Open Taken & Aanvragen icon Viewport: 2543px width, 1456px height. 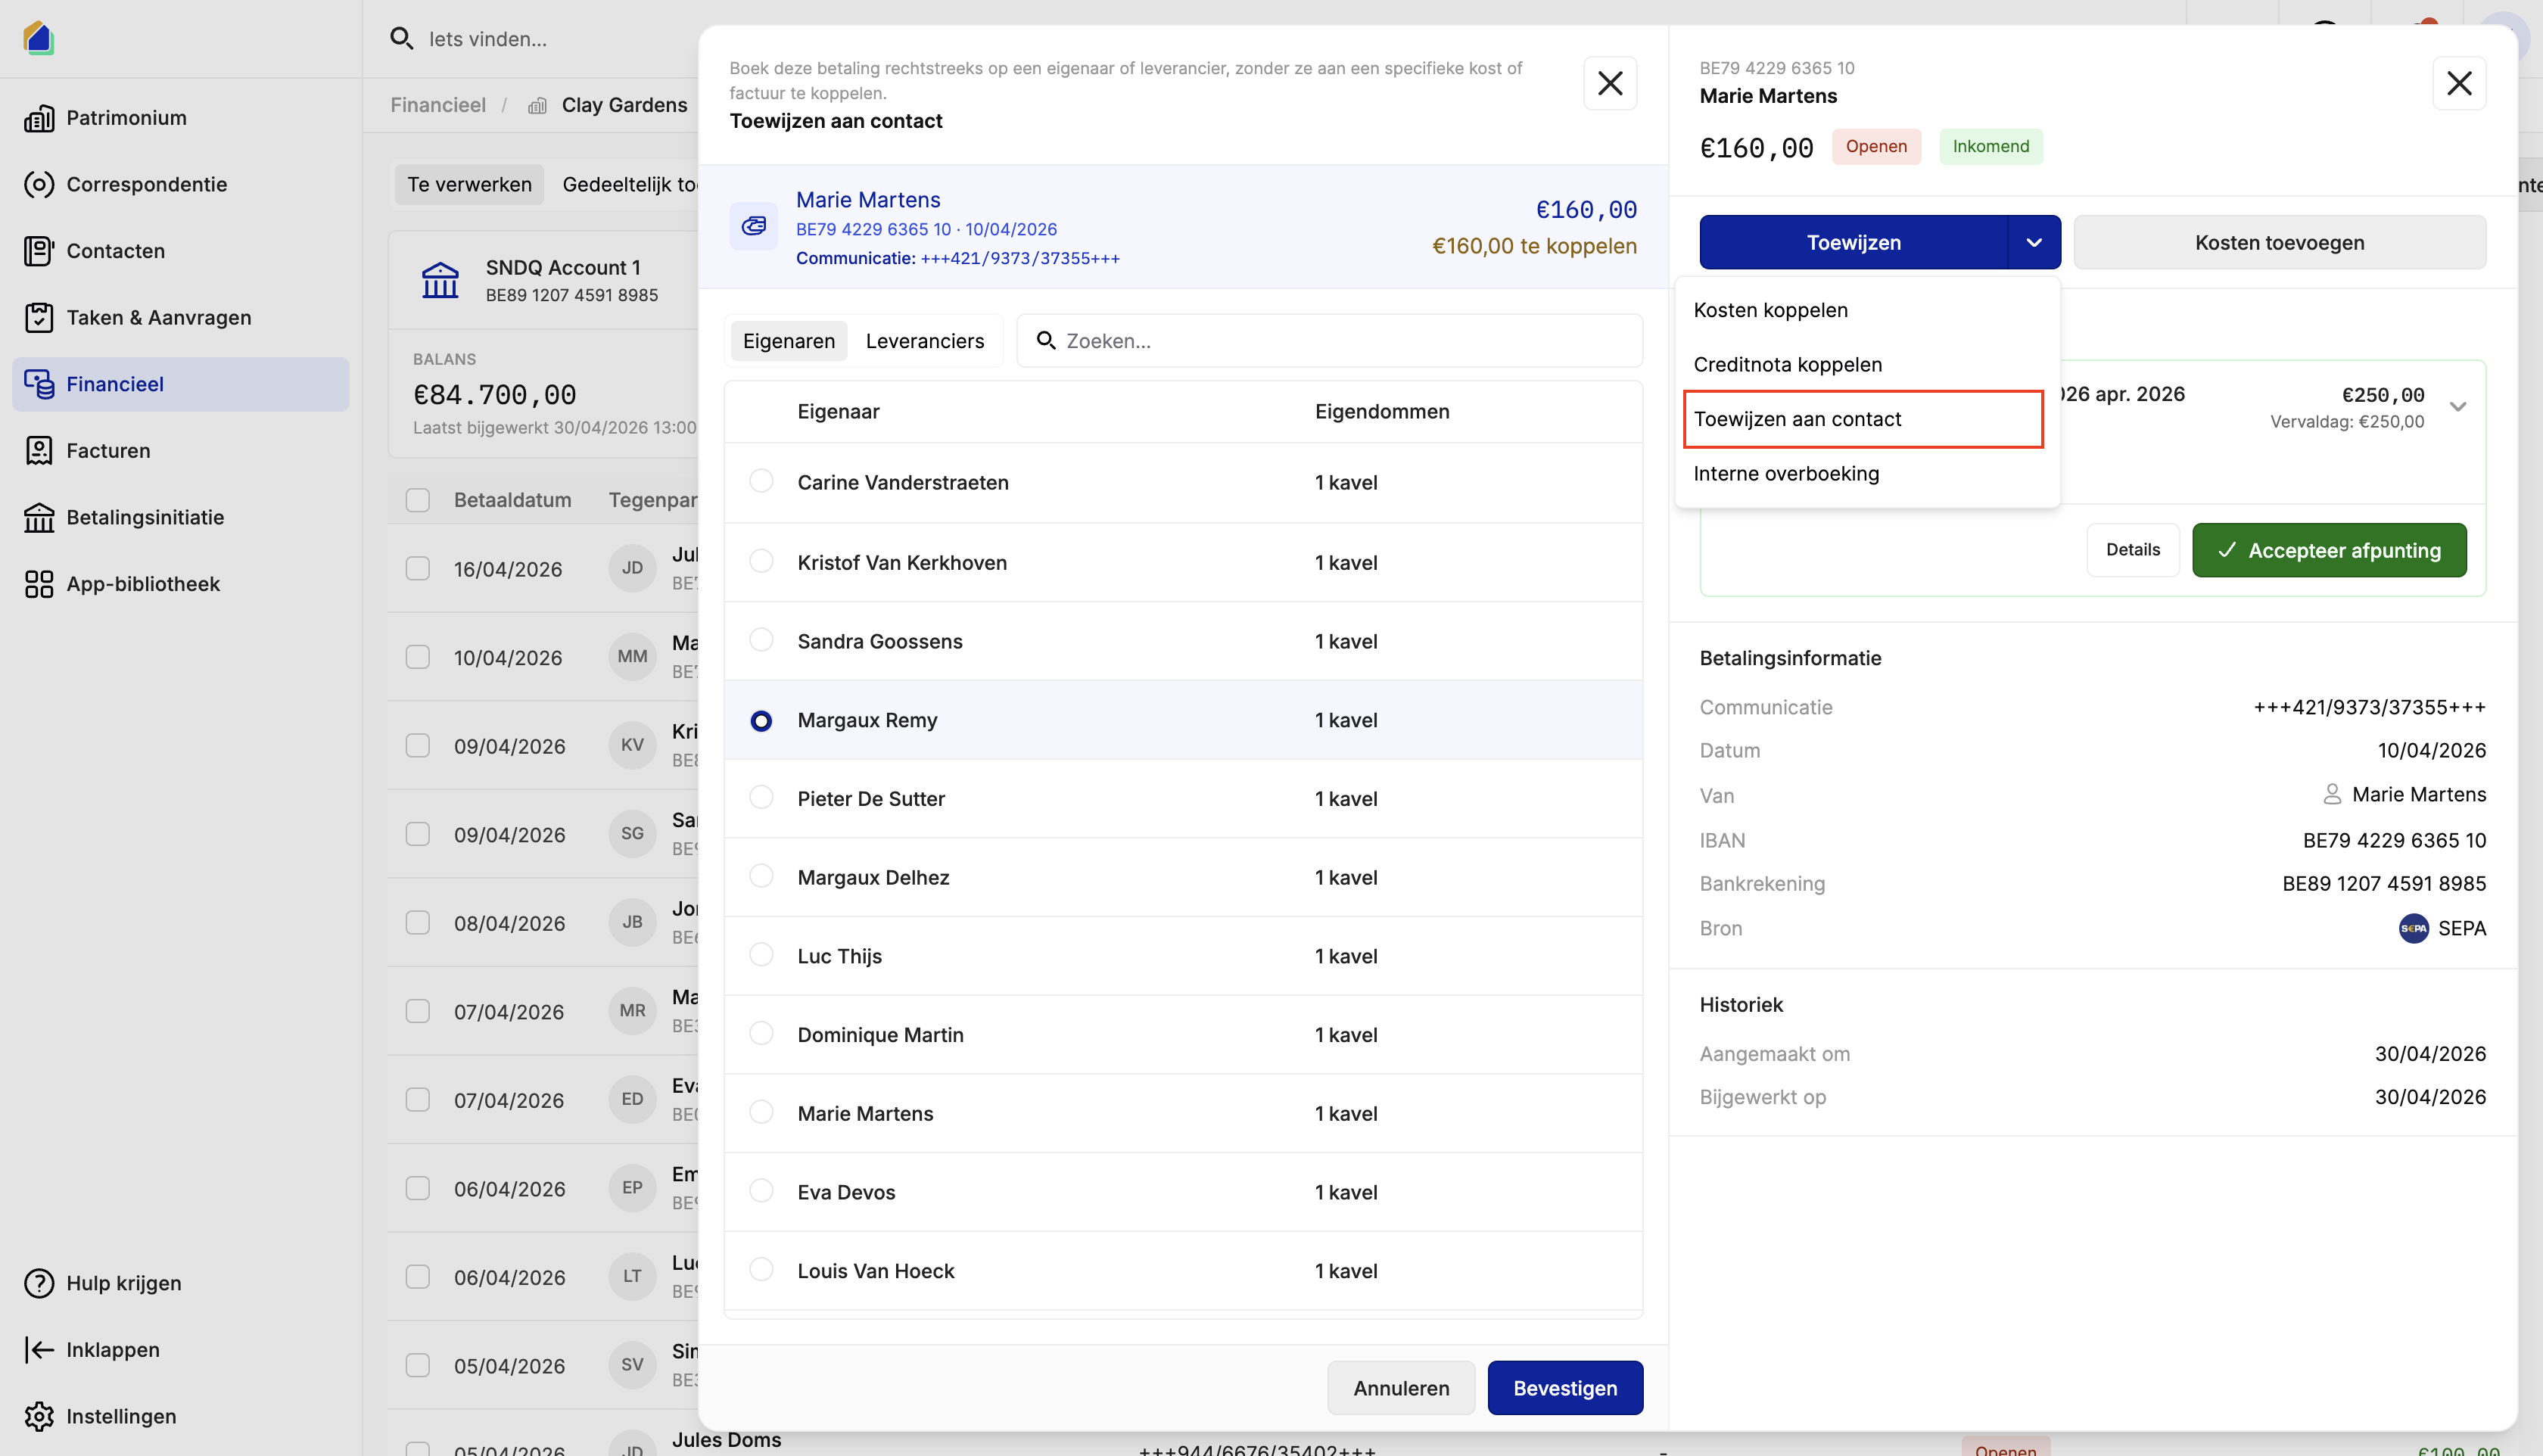pyautogui.click(x=39, y=318)
